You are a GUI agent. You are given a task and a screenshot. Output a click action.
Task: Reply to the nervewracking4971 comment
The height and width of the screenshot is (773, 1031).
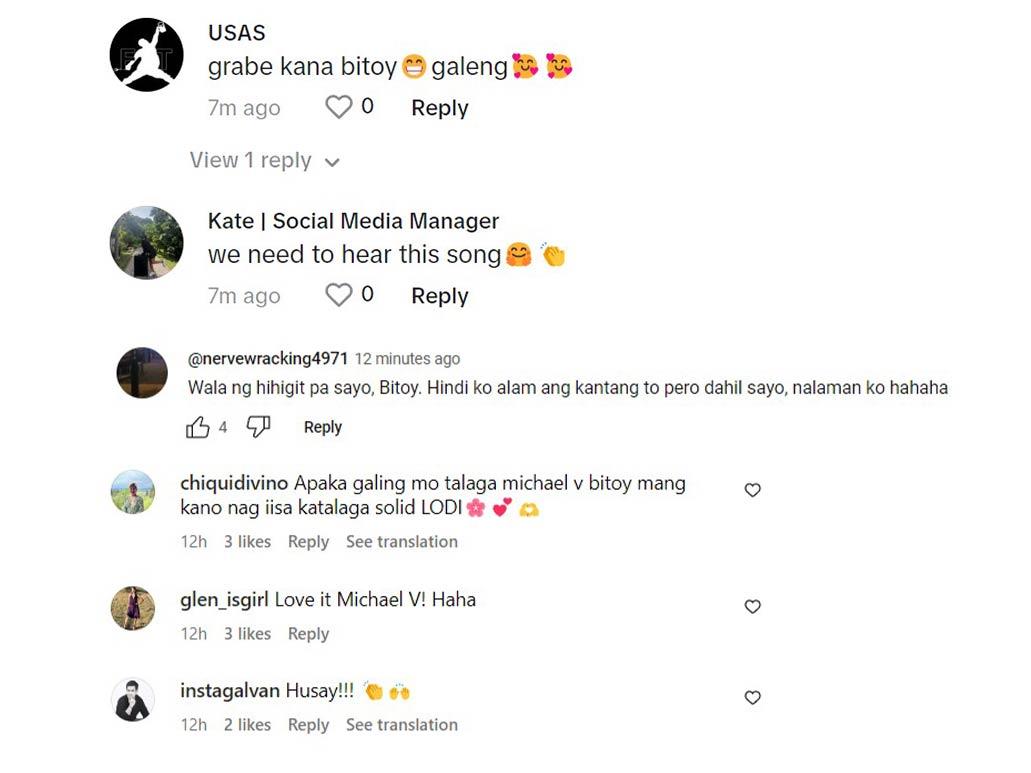click(322, 428)
